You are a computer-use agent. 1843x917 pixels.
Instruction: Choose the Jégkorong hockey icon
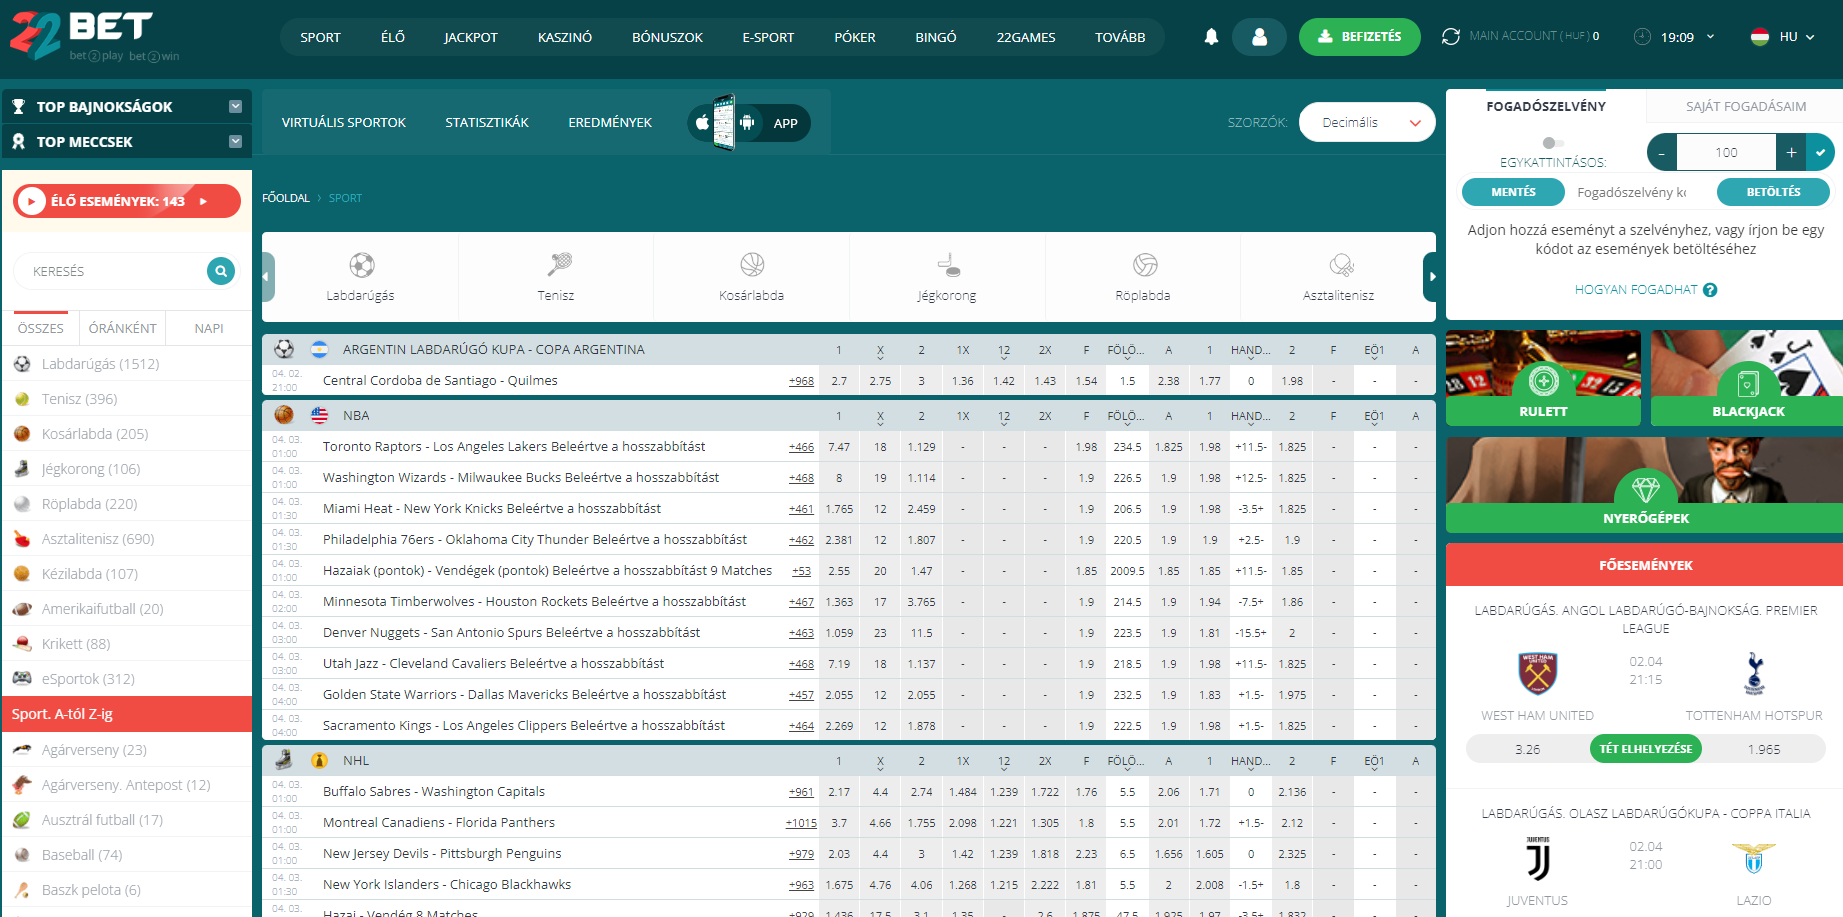(x=947, y=265)
